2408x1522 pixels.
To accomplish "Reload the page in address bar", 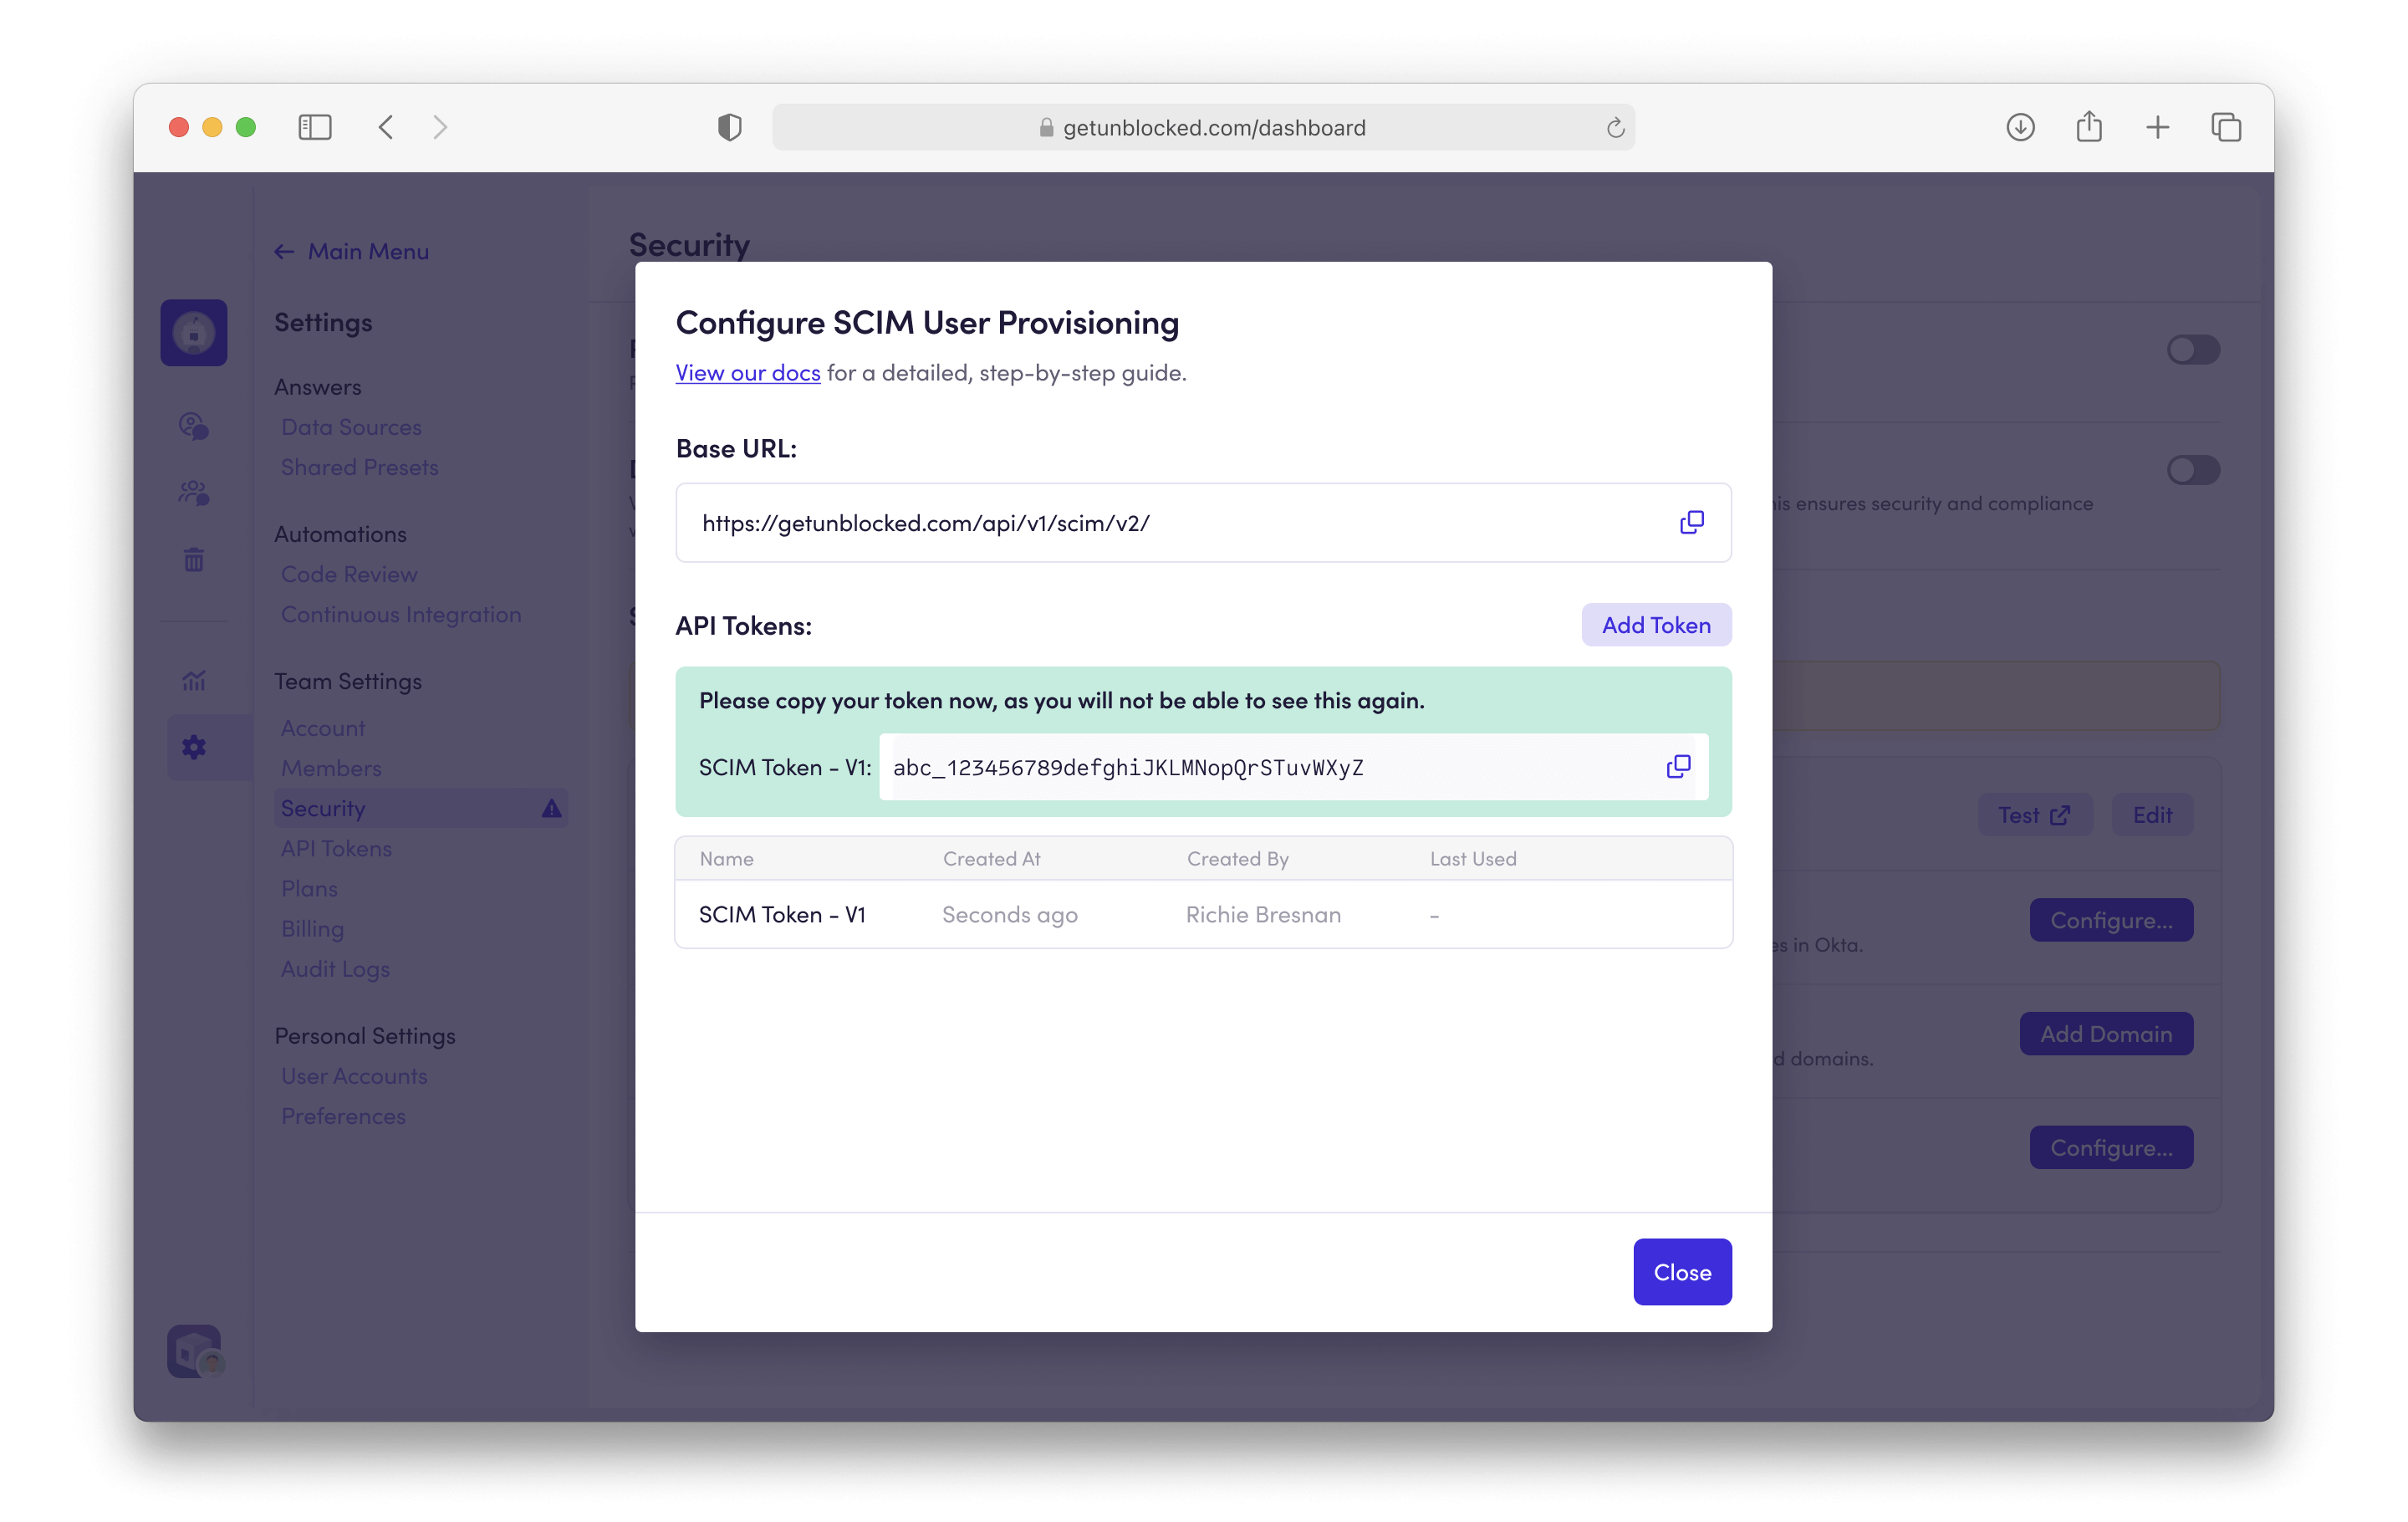I will (x=1614, y=128).
